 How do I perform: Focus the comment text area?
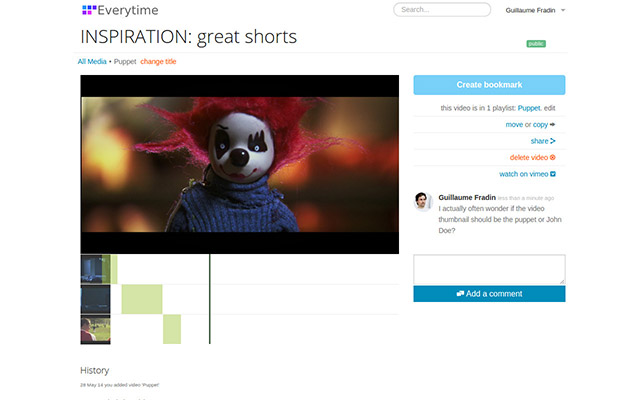point(489,269)
